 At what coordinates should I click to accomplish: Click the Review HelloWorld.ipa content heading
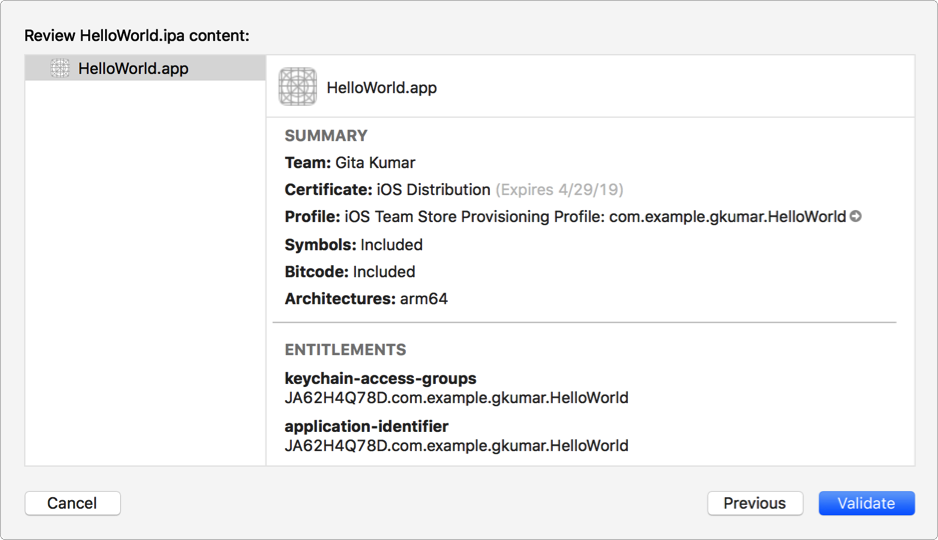[137, 36]
